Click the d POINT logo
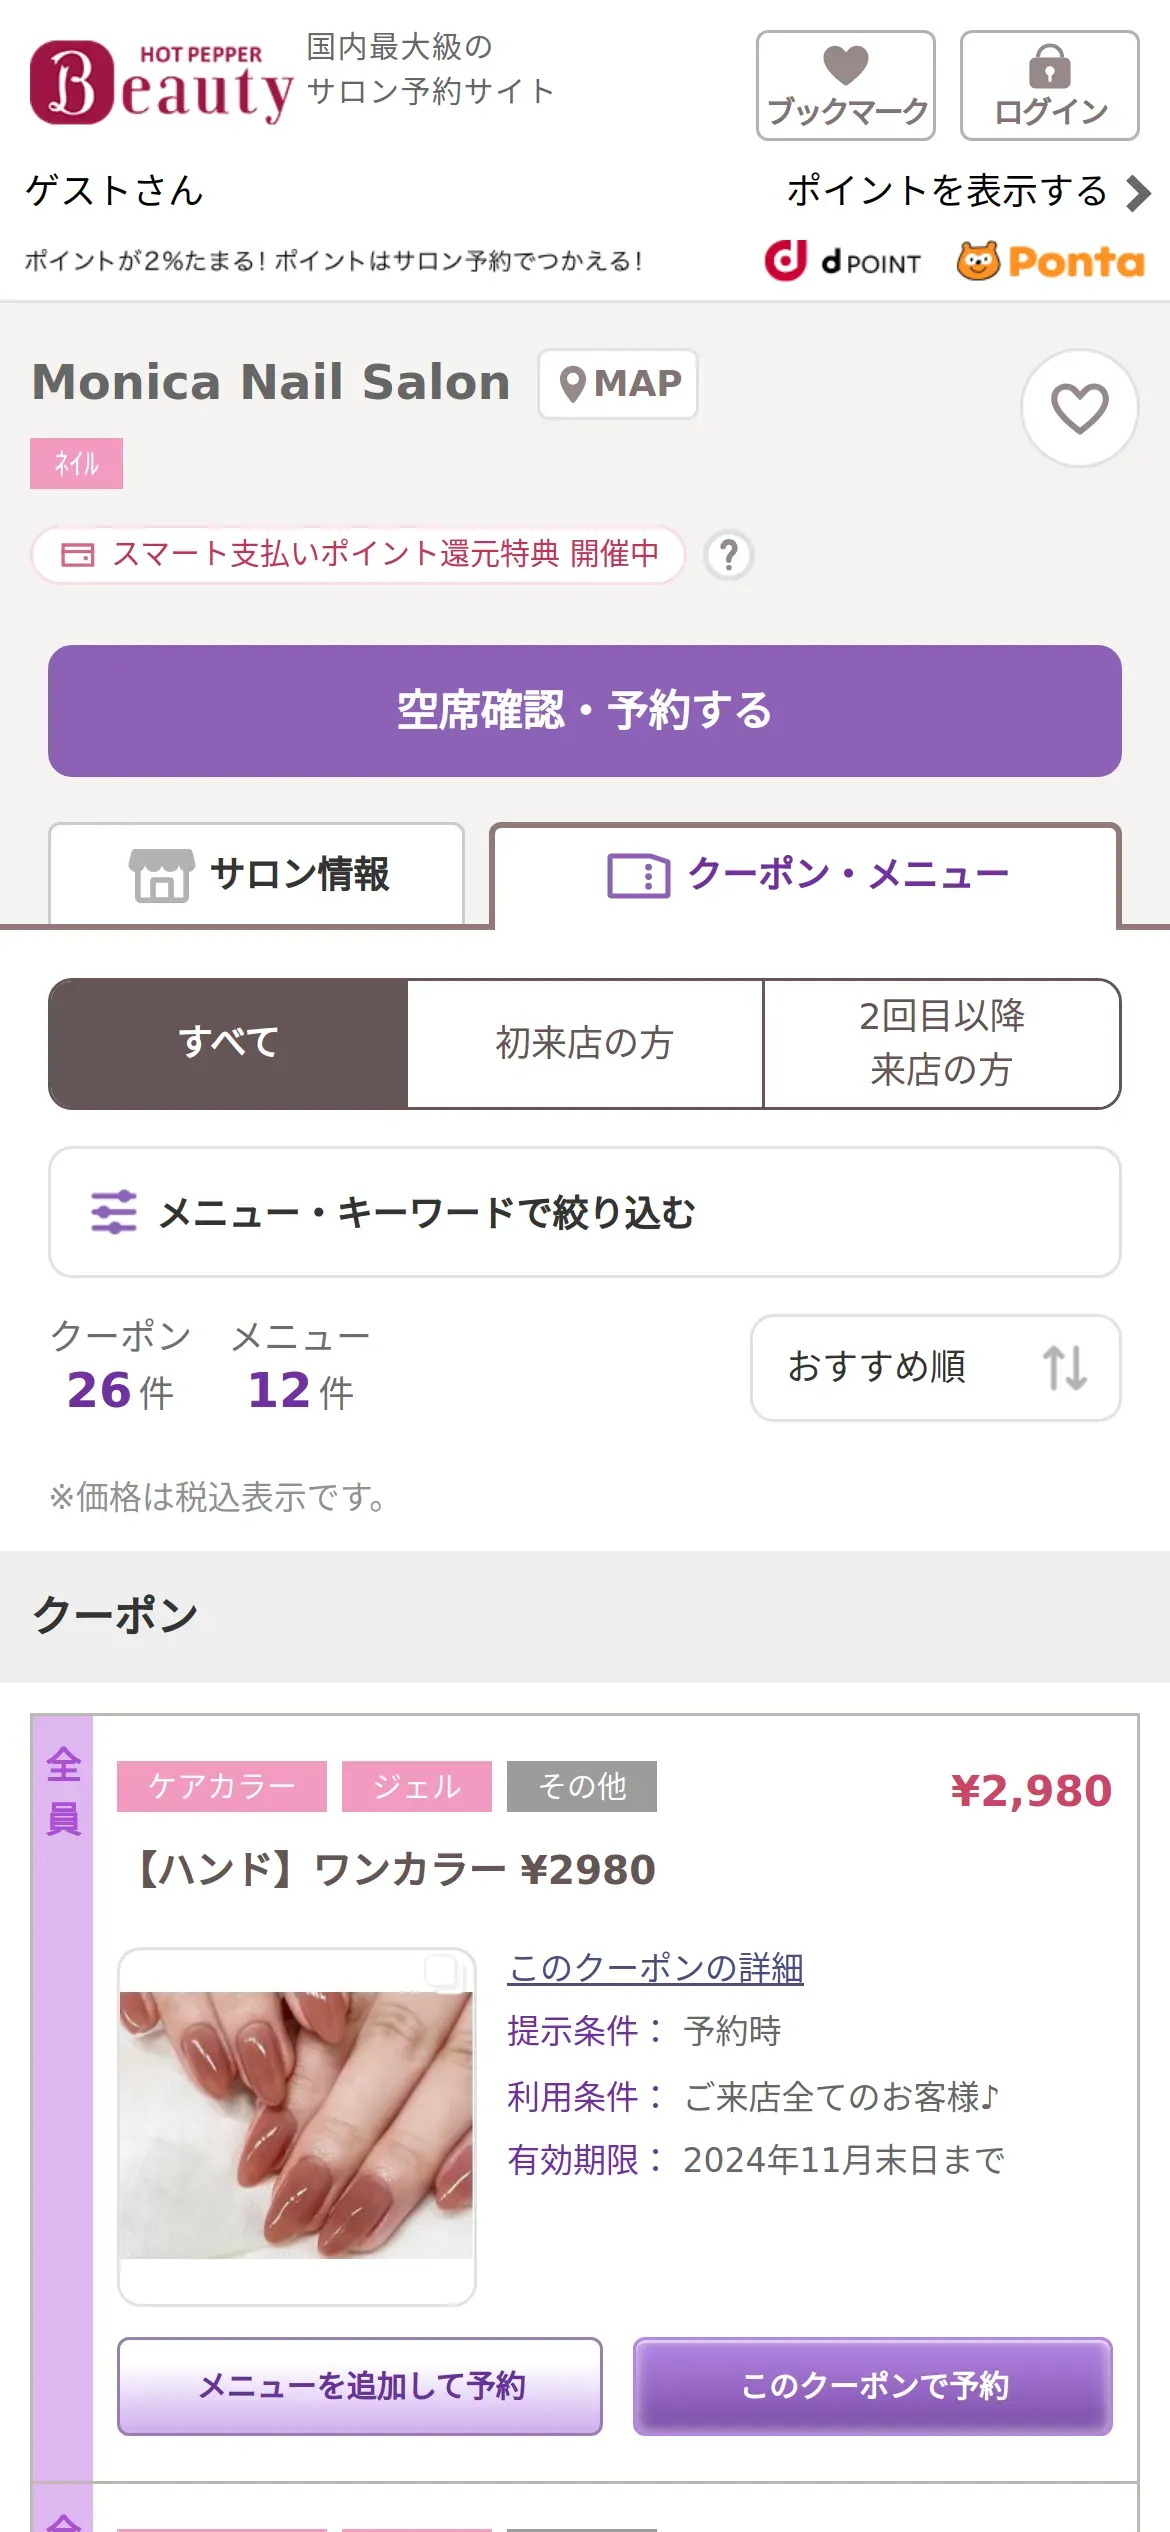This screenshot has width=1170, height=2532. pyautogui.click(x=843, y=261)
